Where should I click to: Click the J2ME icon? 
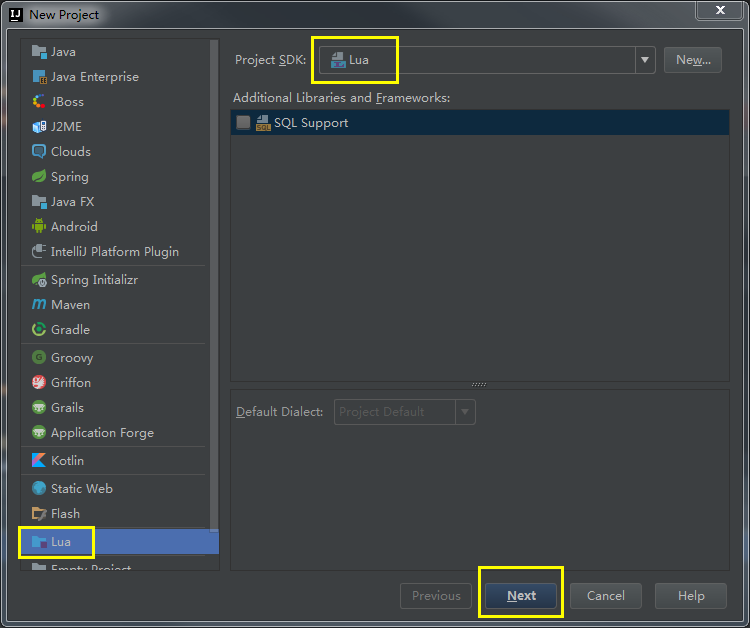(x=39, y=127)
